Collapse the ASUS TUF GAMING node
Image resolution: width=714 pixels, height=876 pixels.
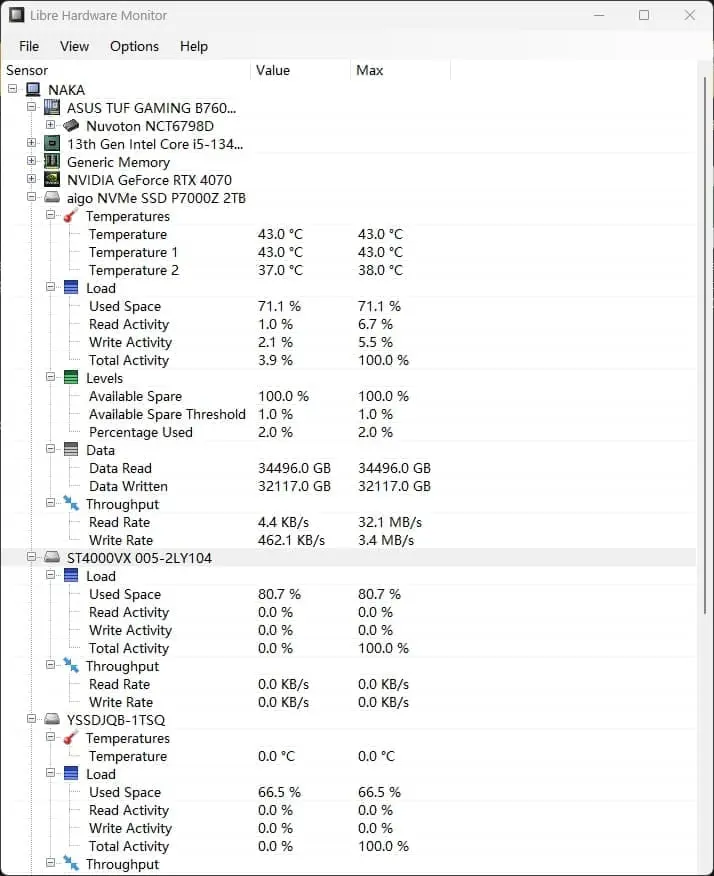pyautogui.click(x=31, y=107)
